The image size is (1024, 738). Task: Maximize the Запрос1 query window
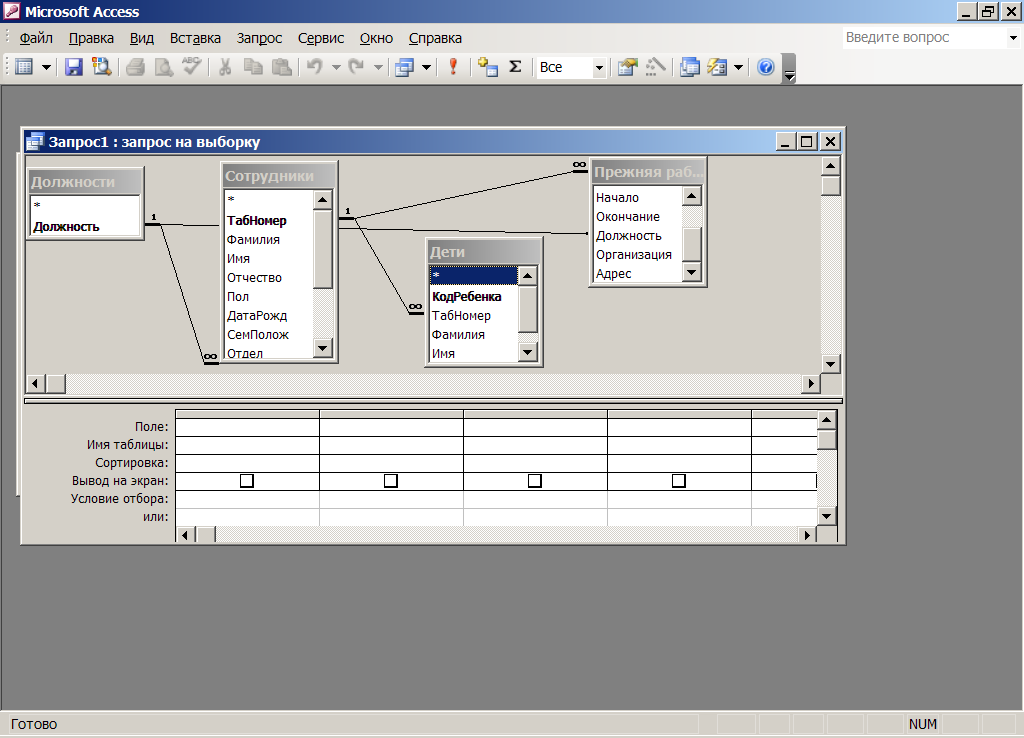click(x=807, y=142)
